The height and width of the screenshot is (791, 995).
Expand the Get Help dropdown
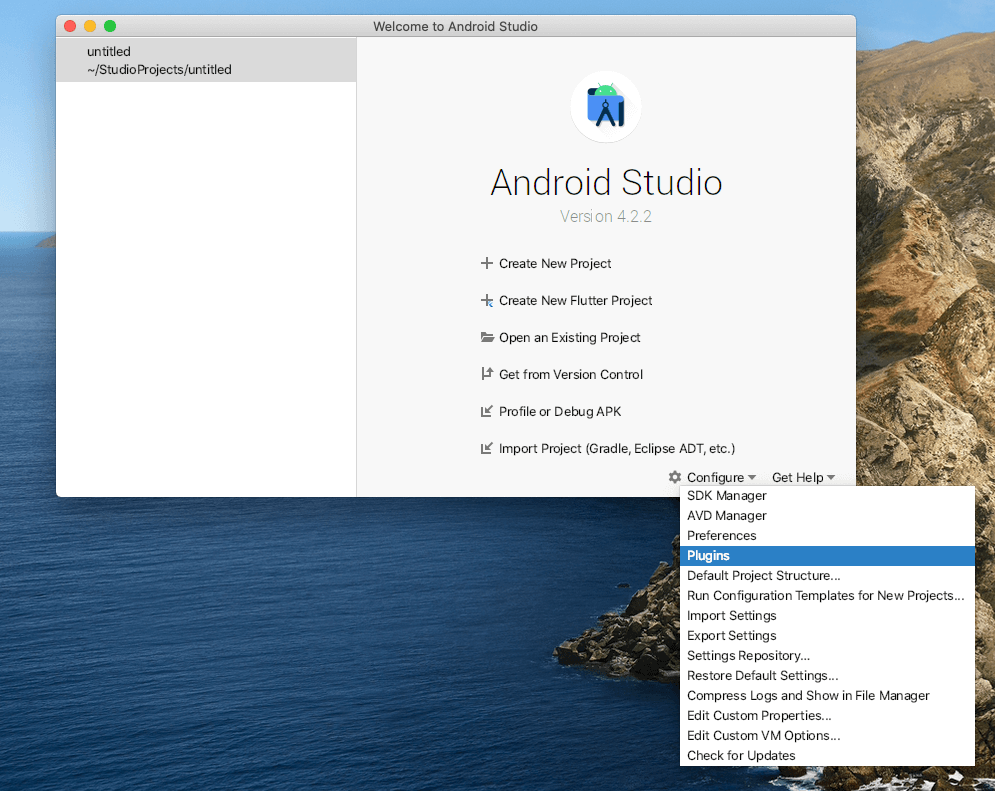[803, 478]
